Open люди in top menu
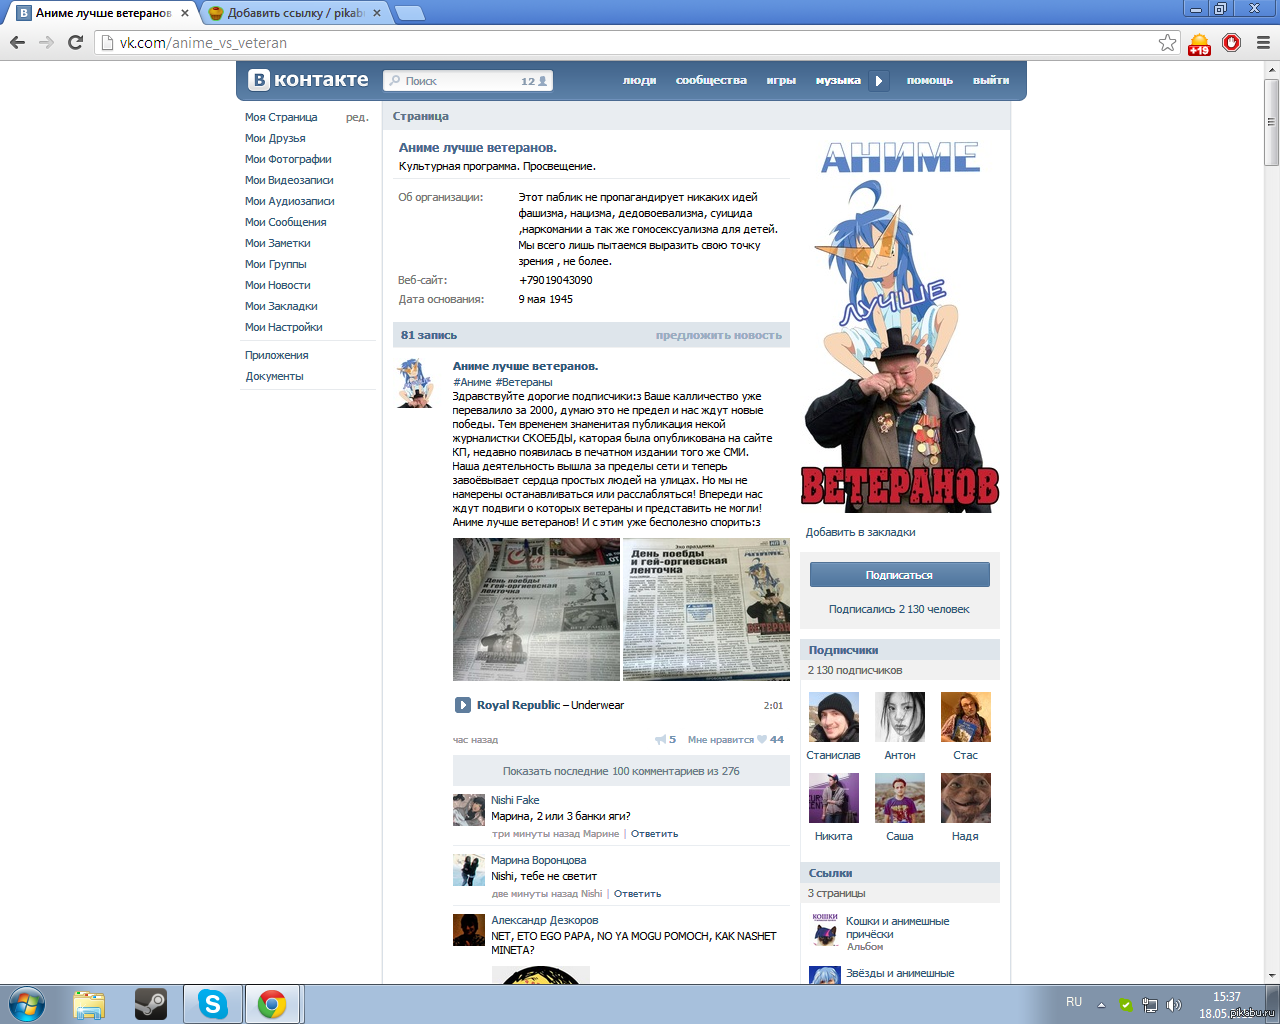 [639, 80]
